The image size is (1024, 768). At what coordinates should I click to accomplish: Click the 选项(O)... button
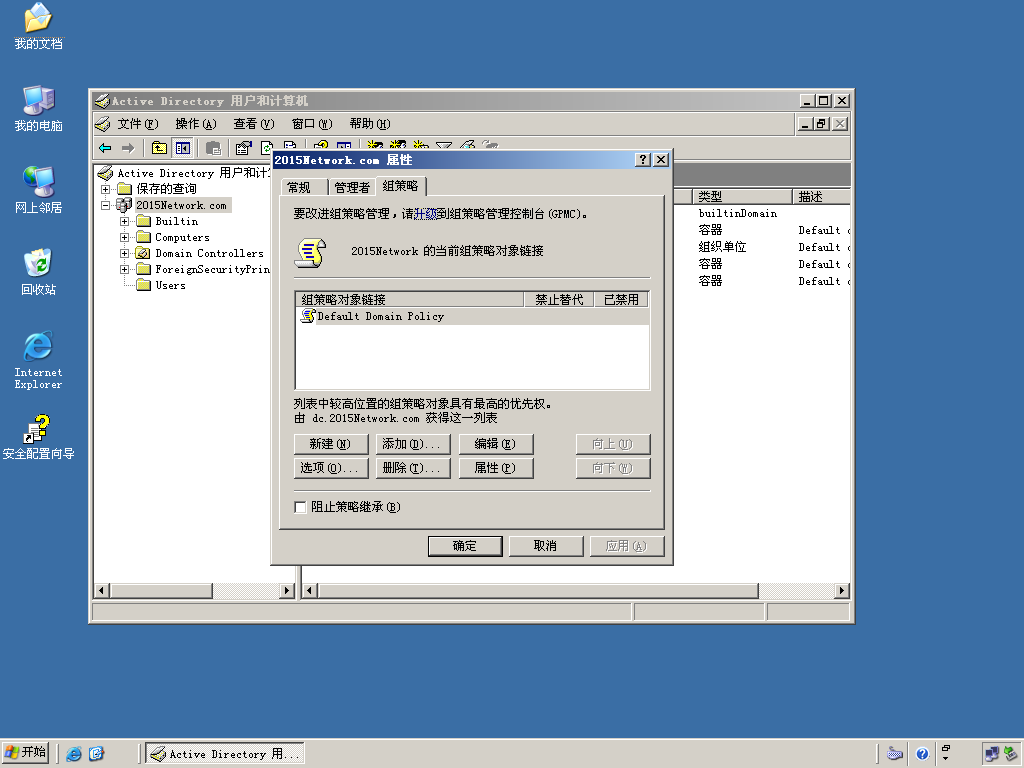(331, 468)
